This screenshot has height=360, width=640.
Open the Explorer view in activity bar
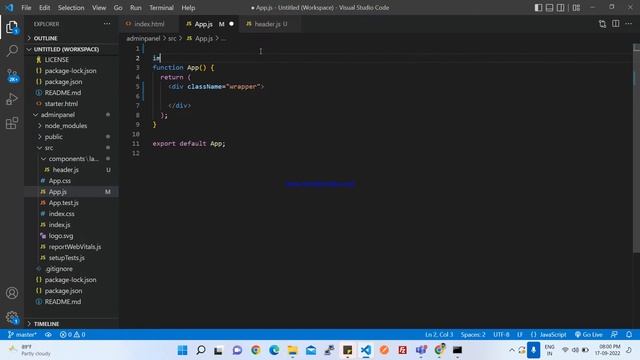point(12,27)
